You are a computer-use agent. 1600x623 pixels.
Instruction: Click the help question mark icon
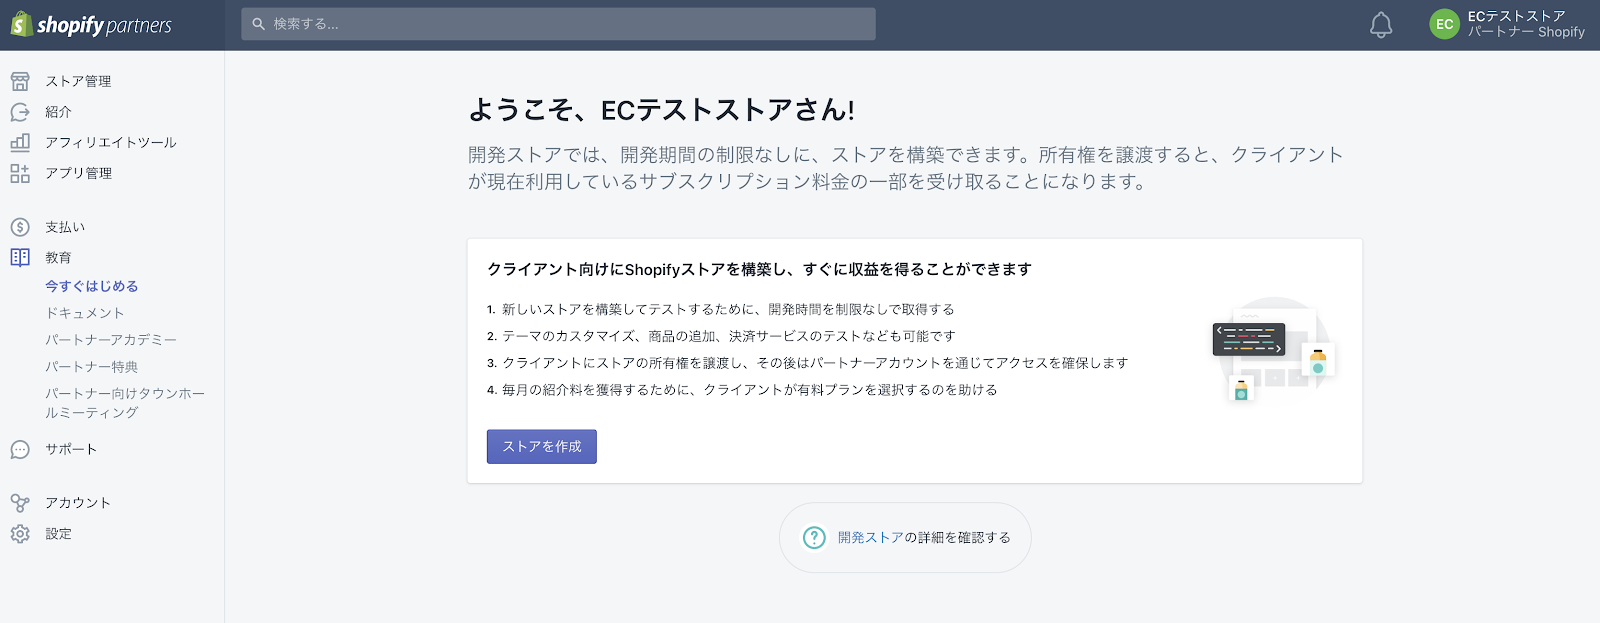tap(814, 538)
